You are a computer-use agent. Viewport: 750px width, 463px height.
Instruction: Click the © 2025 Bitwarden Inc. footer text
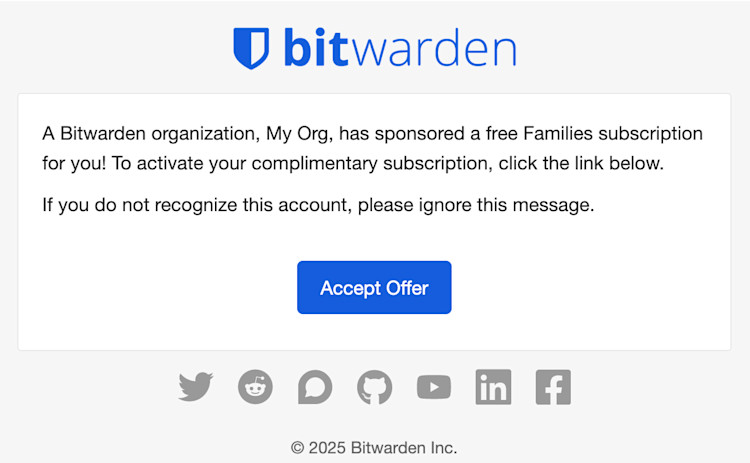374,447
